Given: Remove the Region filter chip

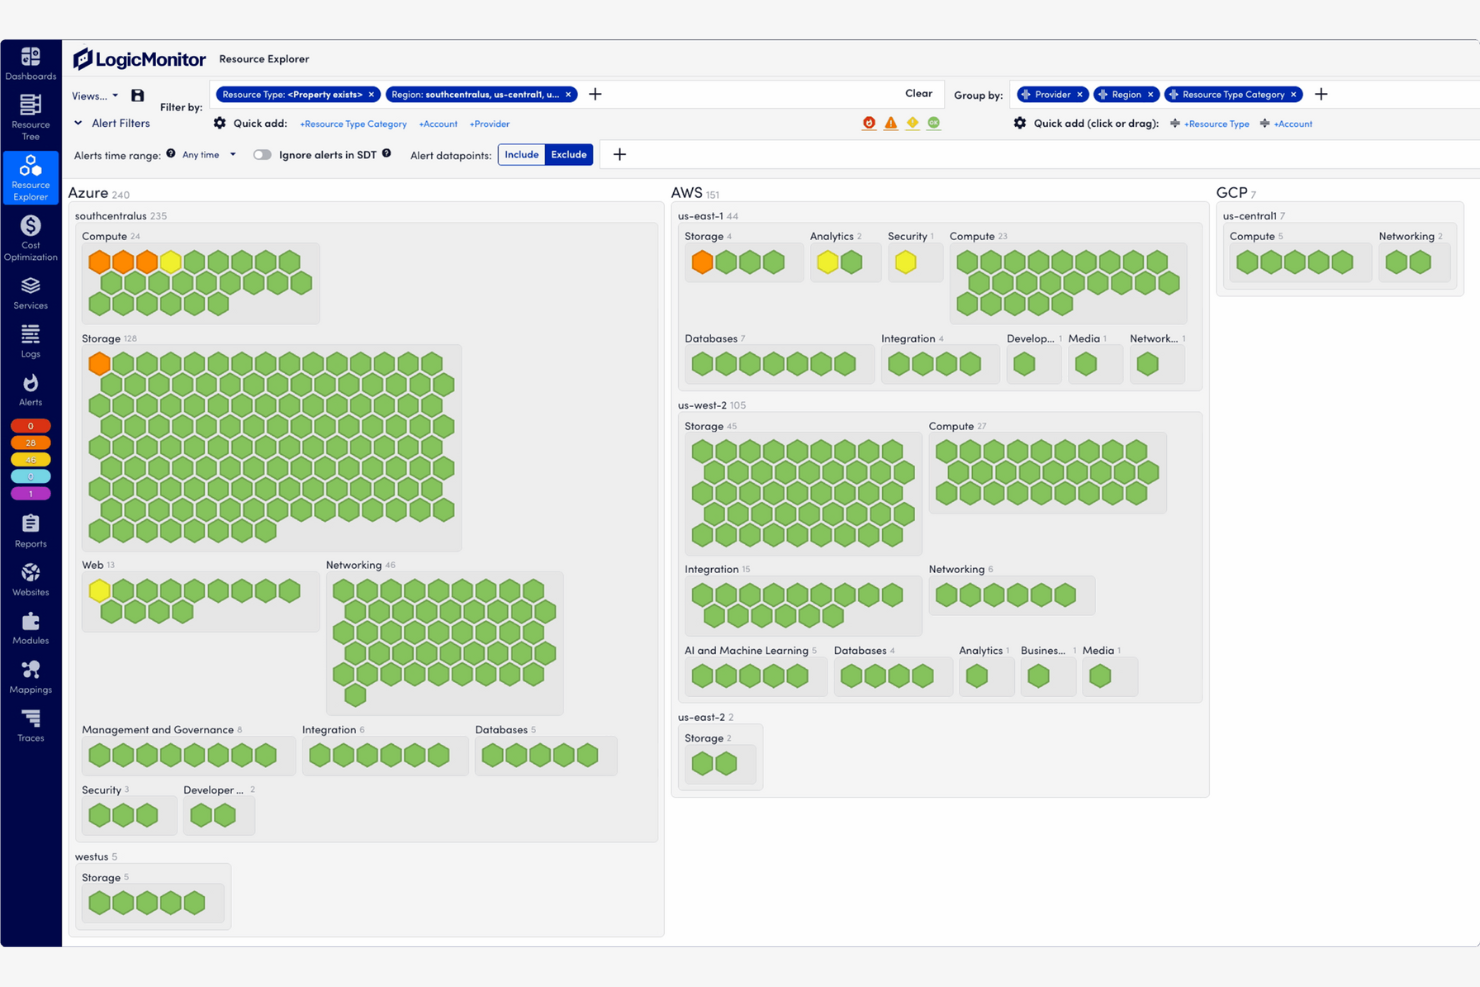Looking at the screenshot, I should (x=568, y=94).
